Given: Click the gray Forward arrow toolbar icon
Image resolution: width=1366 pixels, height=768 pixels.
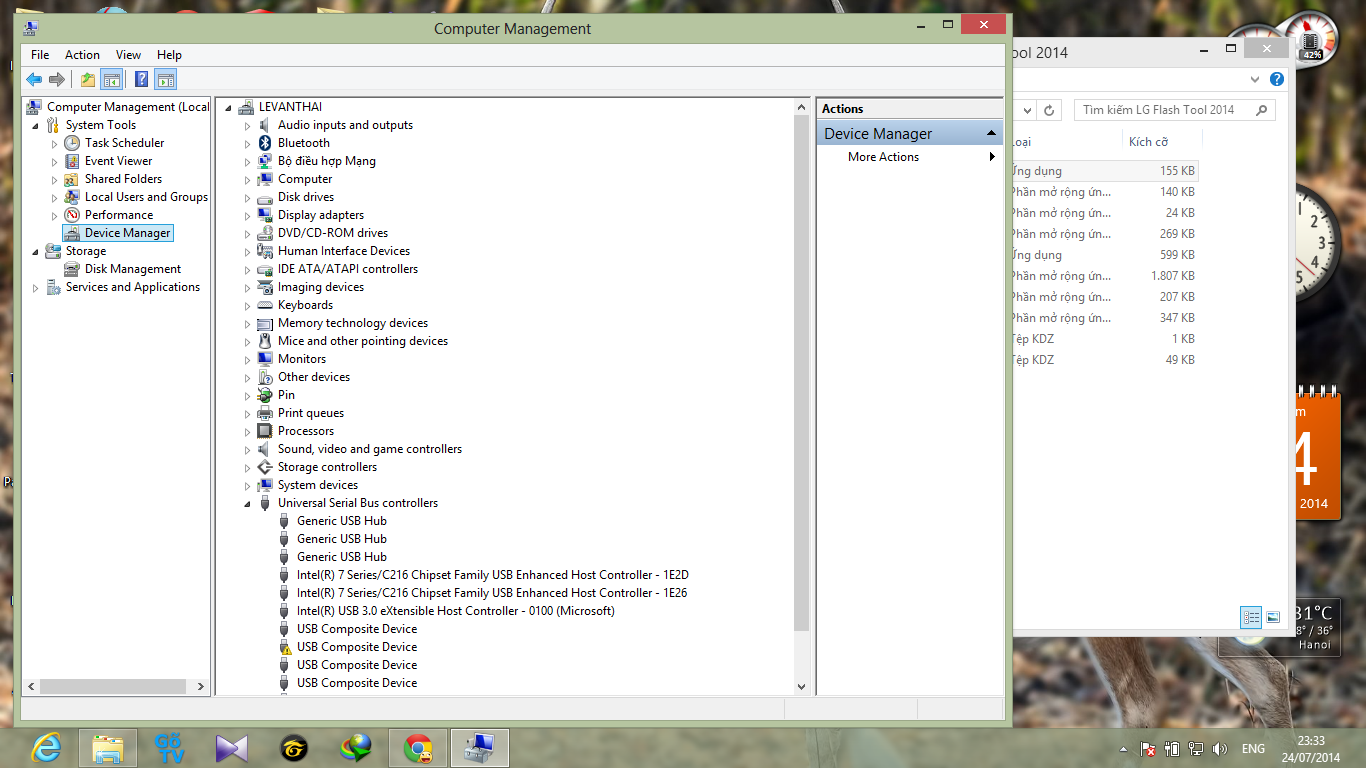Looking at the screenshot, I should pos(57,80).
